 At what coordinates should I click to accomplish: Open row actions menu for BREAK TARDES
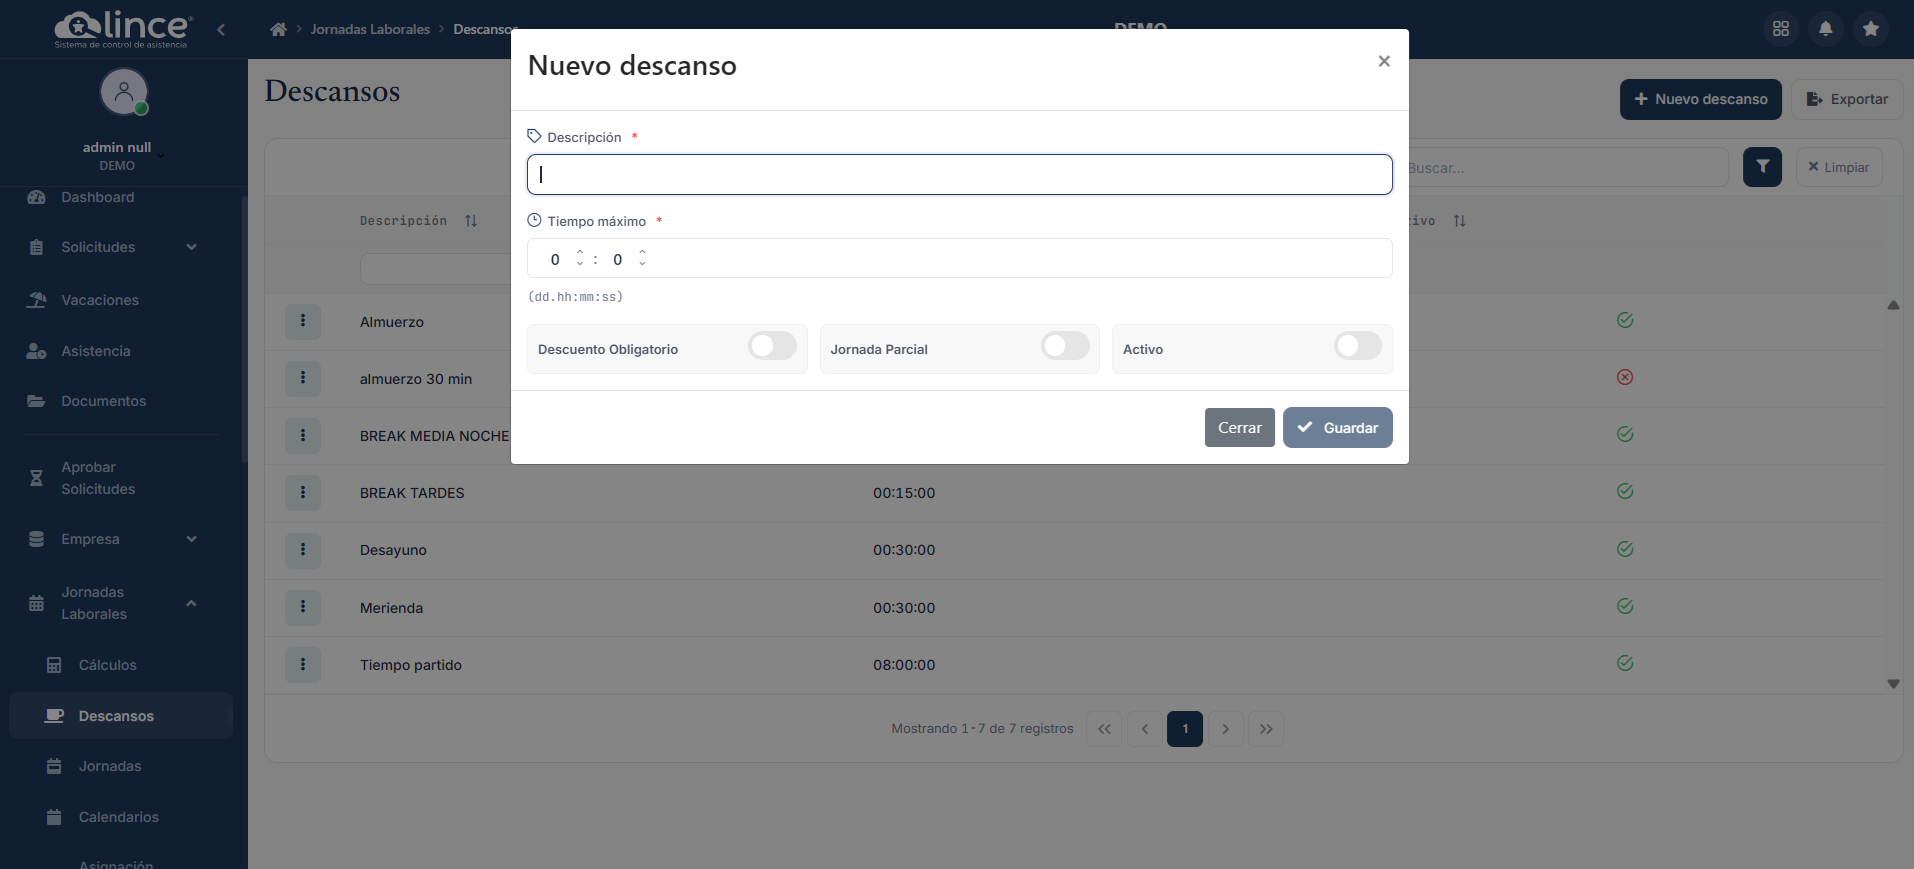303,492
